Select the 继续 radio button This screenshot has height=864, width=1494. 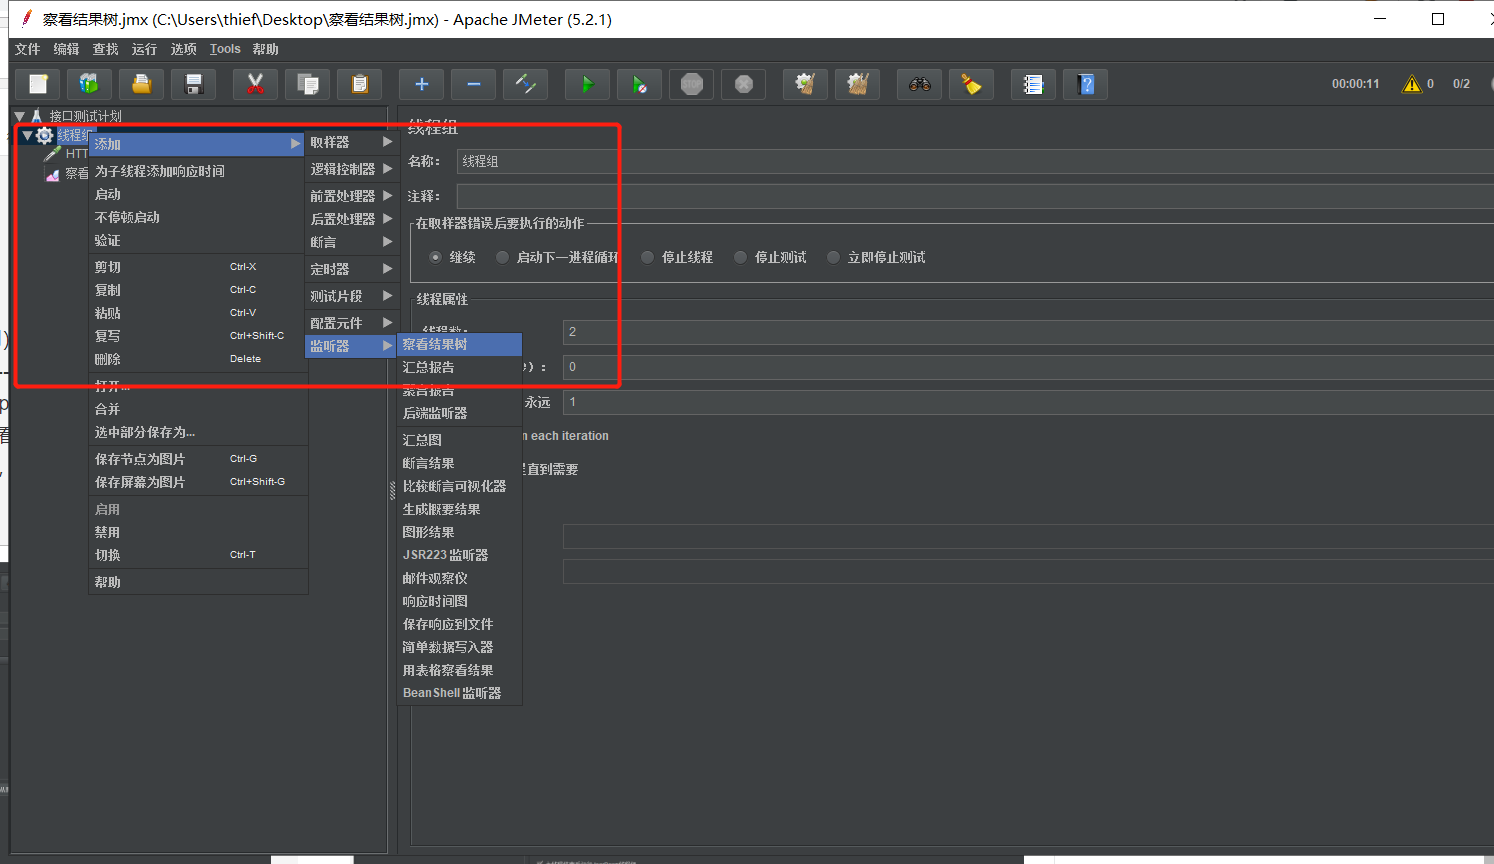click(436, 257)
